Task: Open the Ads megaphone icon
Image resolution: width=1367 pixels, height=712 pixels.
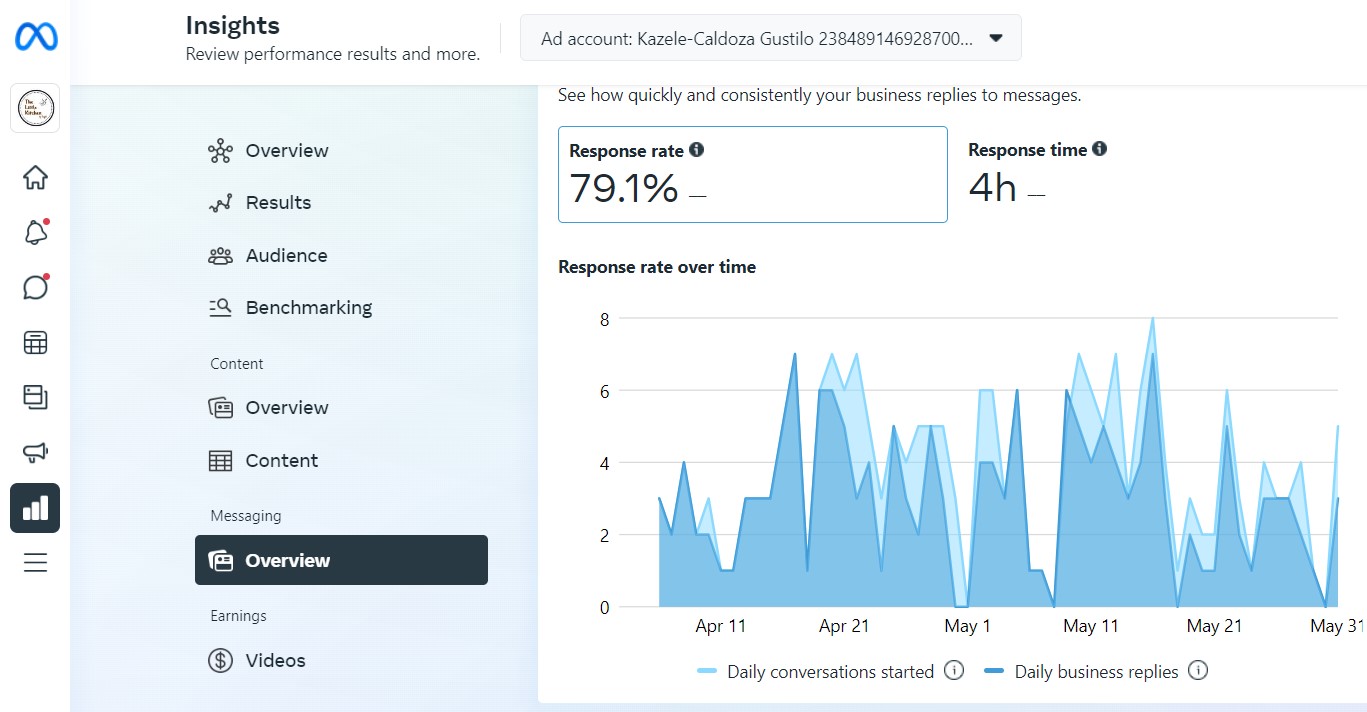Action: [35, 453]
